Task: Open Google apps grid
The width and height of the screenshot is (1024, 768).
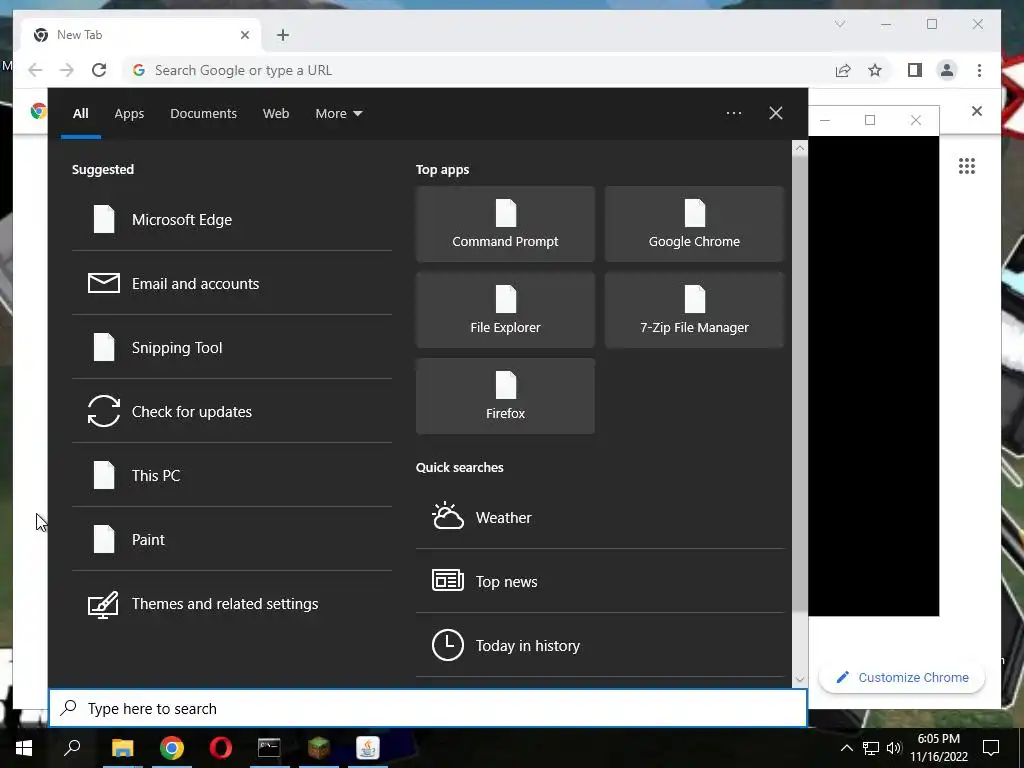Action: click(967, 166)
